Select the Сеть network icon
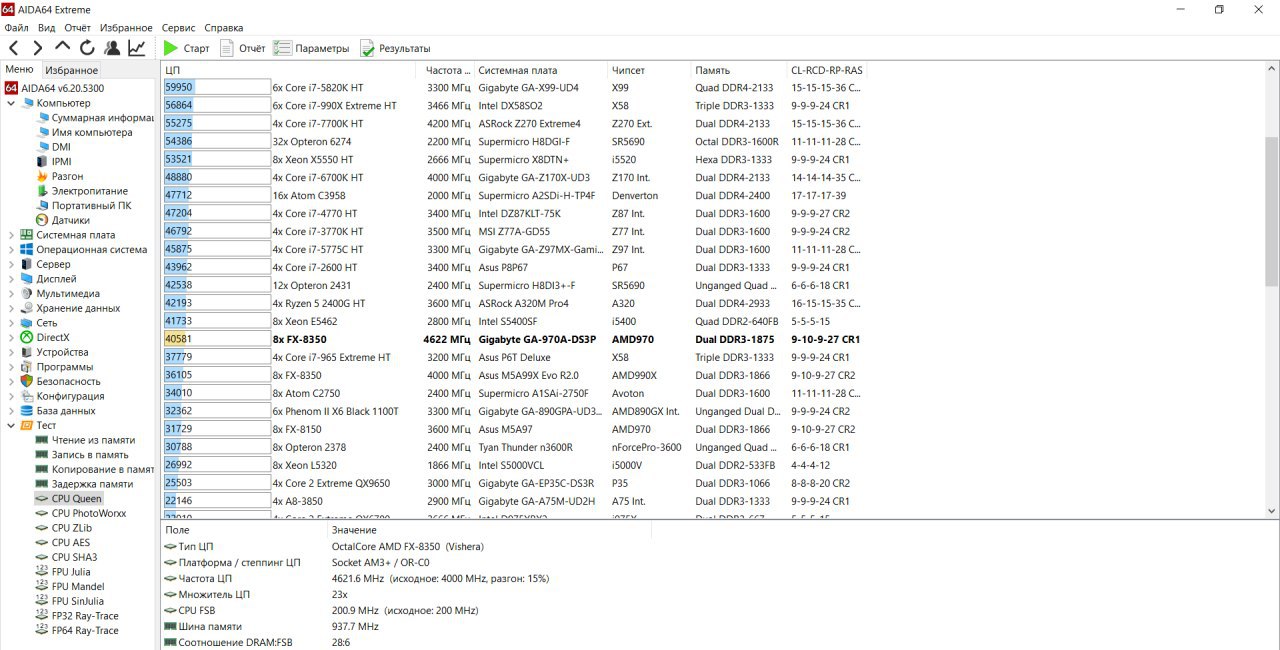 pyautogui.click(x=27, y=323)
